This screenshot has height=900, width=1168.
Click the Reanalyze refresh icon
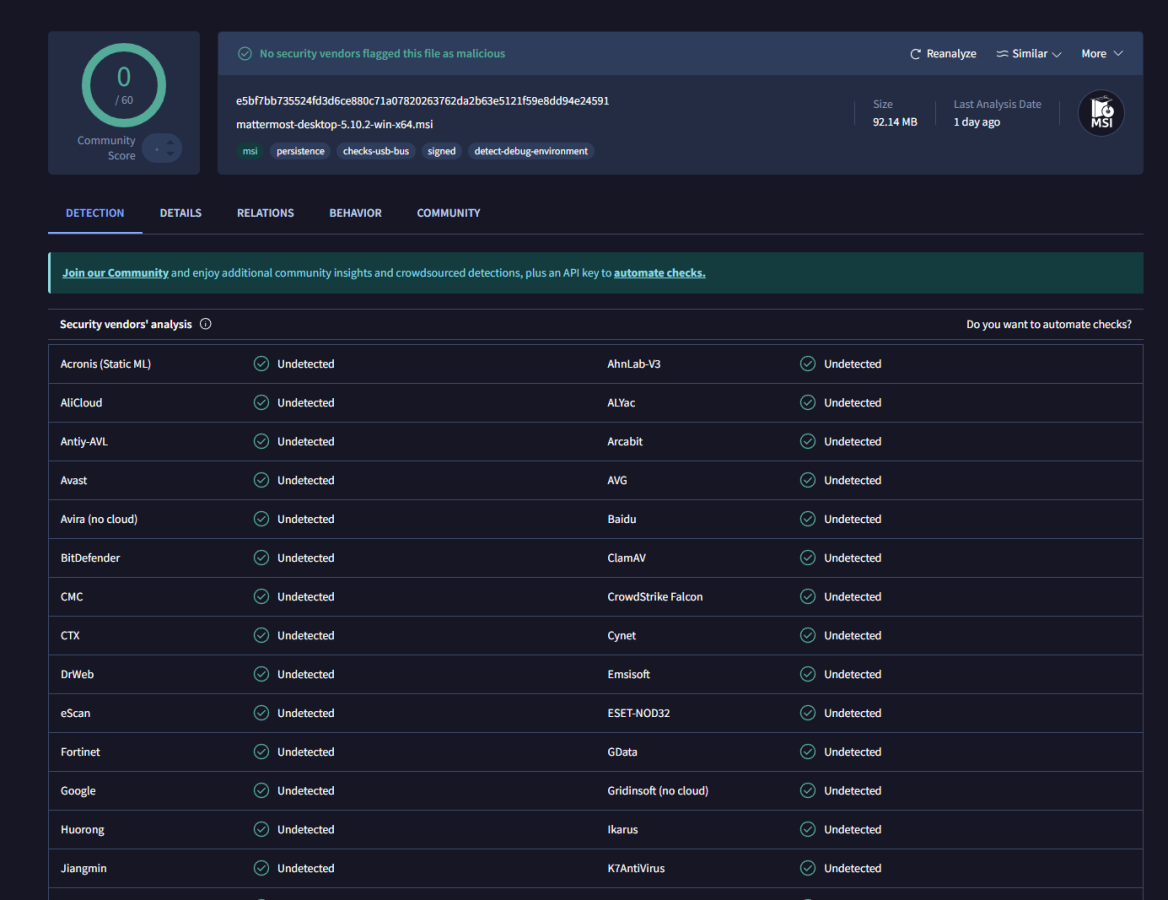click(x=915, y=54)
